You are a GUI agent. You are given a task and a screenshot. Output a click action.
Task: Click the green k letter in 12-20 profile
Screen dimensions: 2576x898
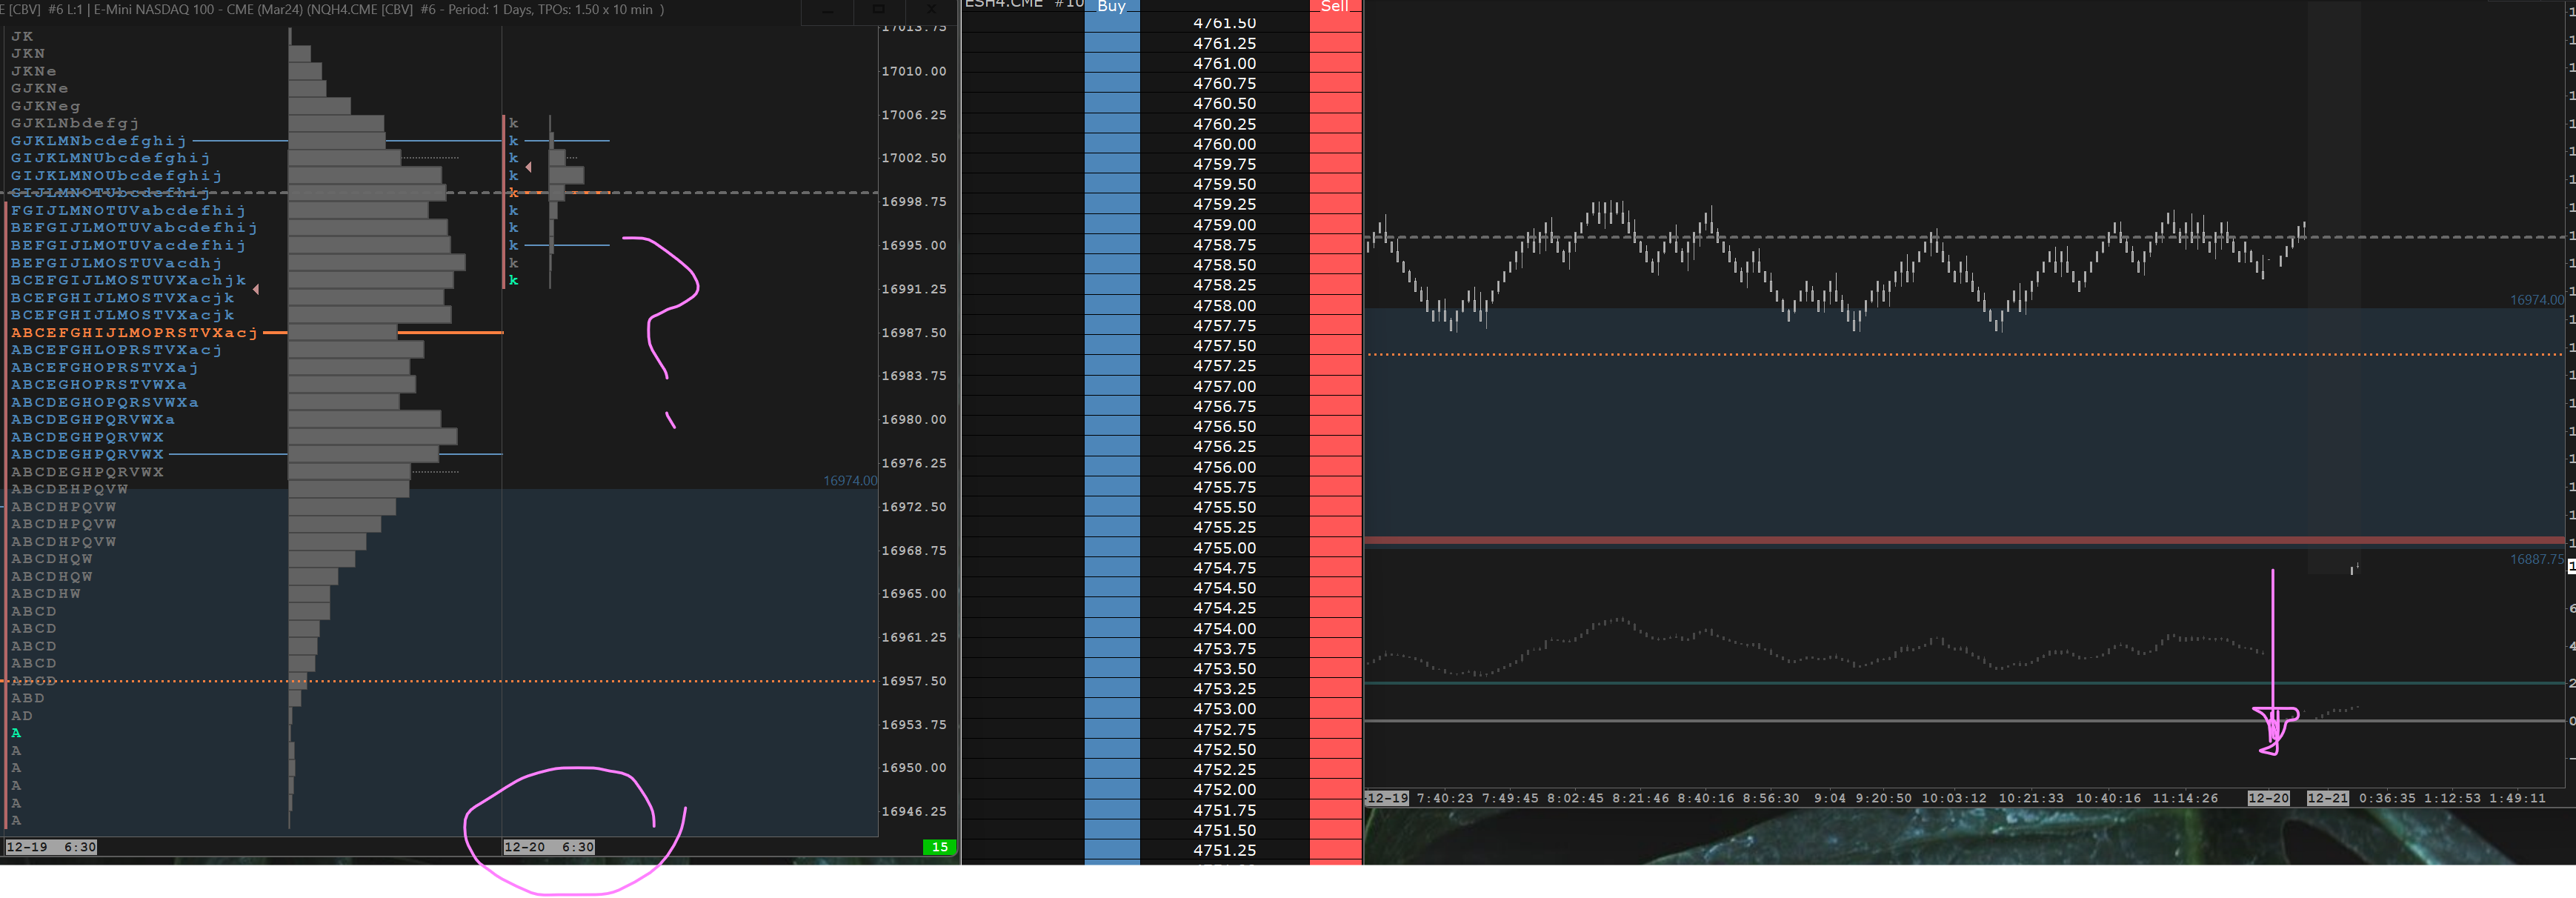click(x=513, y=280)
